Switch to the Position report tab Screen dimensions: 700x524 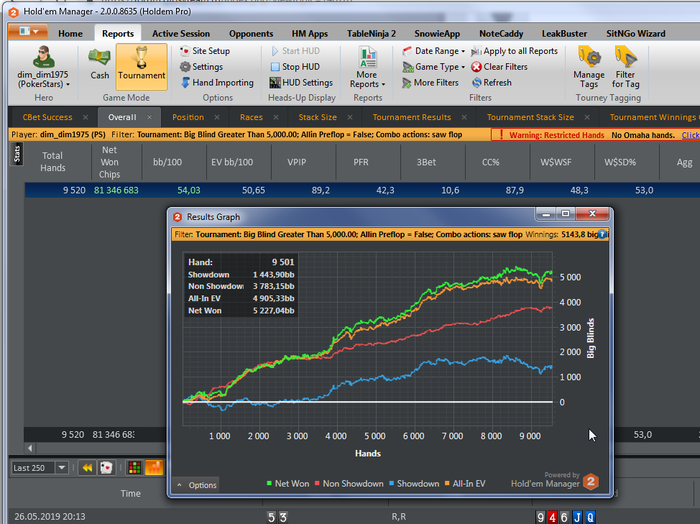click(188, 117)
